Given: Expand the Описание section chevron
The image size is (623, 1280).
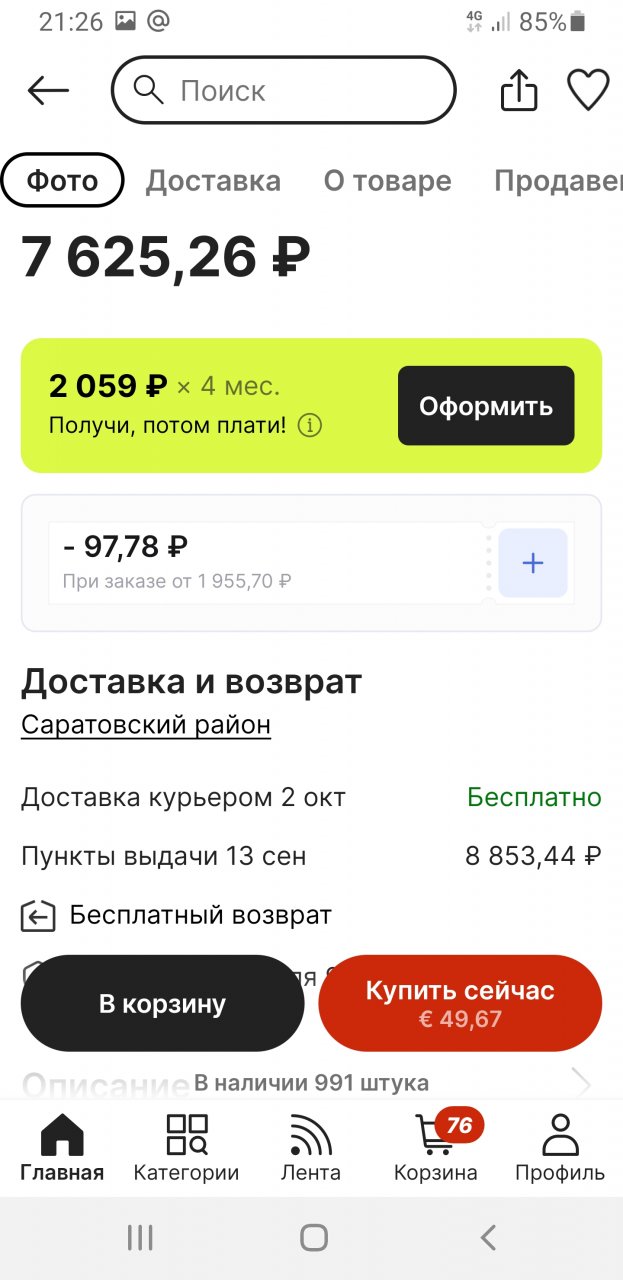Looking at the screenshot, I should click(580, 1082).
